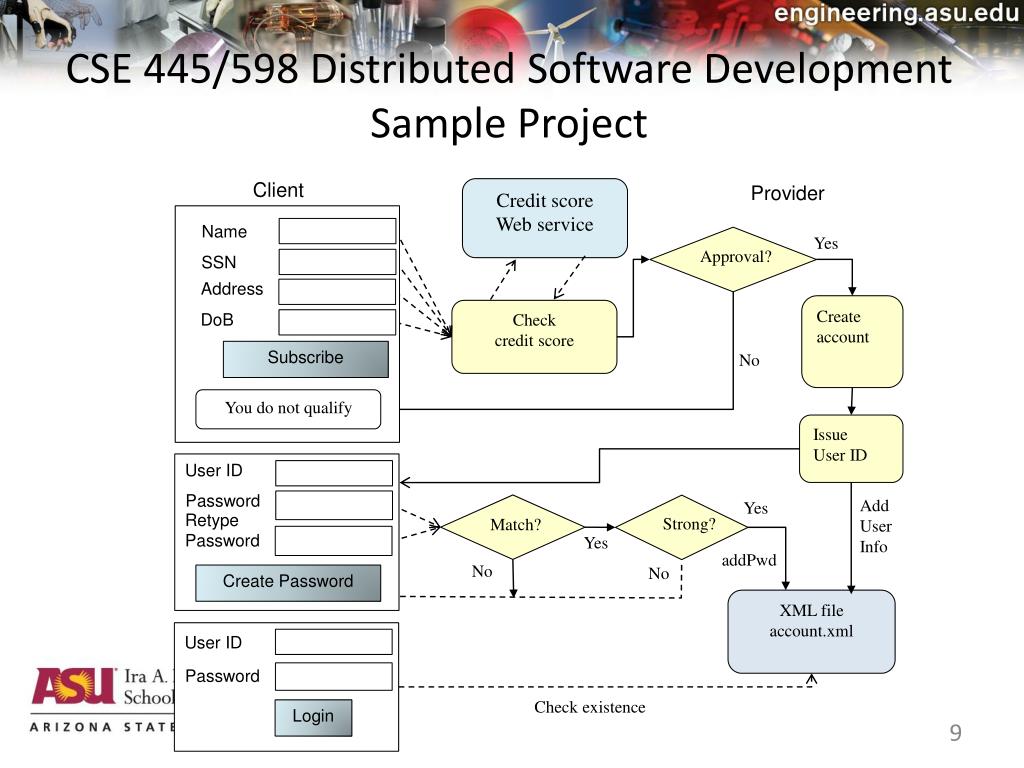Click the 'Provider' heading
Screen dimensions: 1024x768
click(788, 193)
